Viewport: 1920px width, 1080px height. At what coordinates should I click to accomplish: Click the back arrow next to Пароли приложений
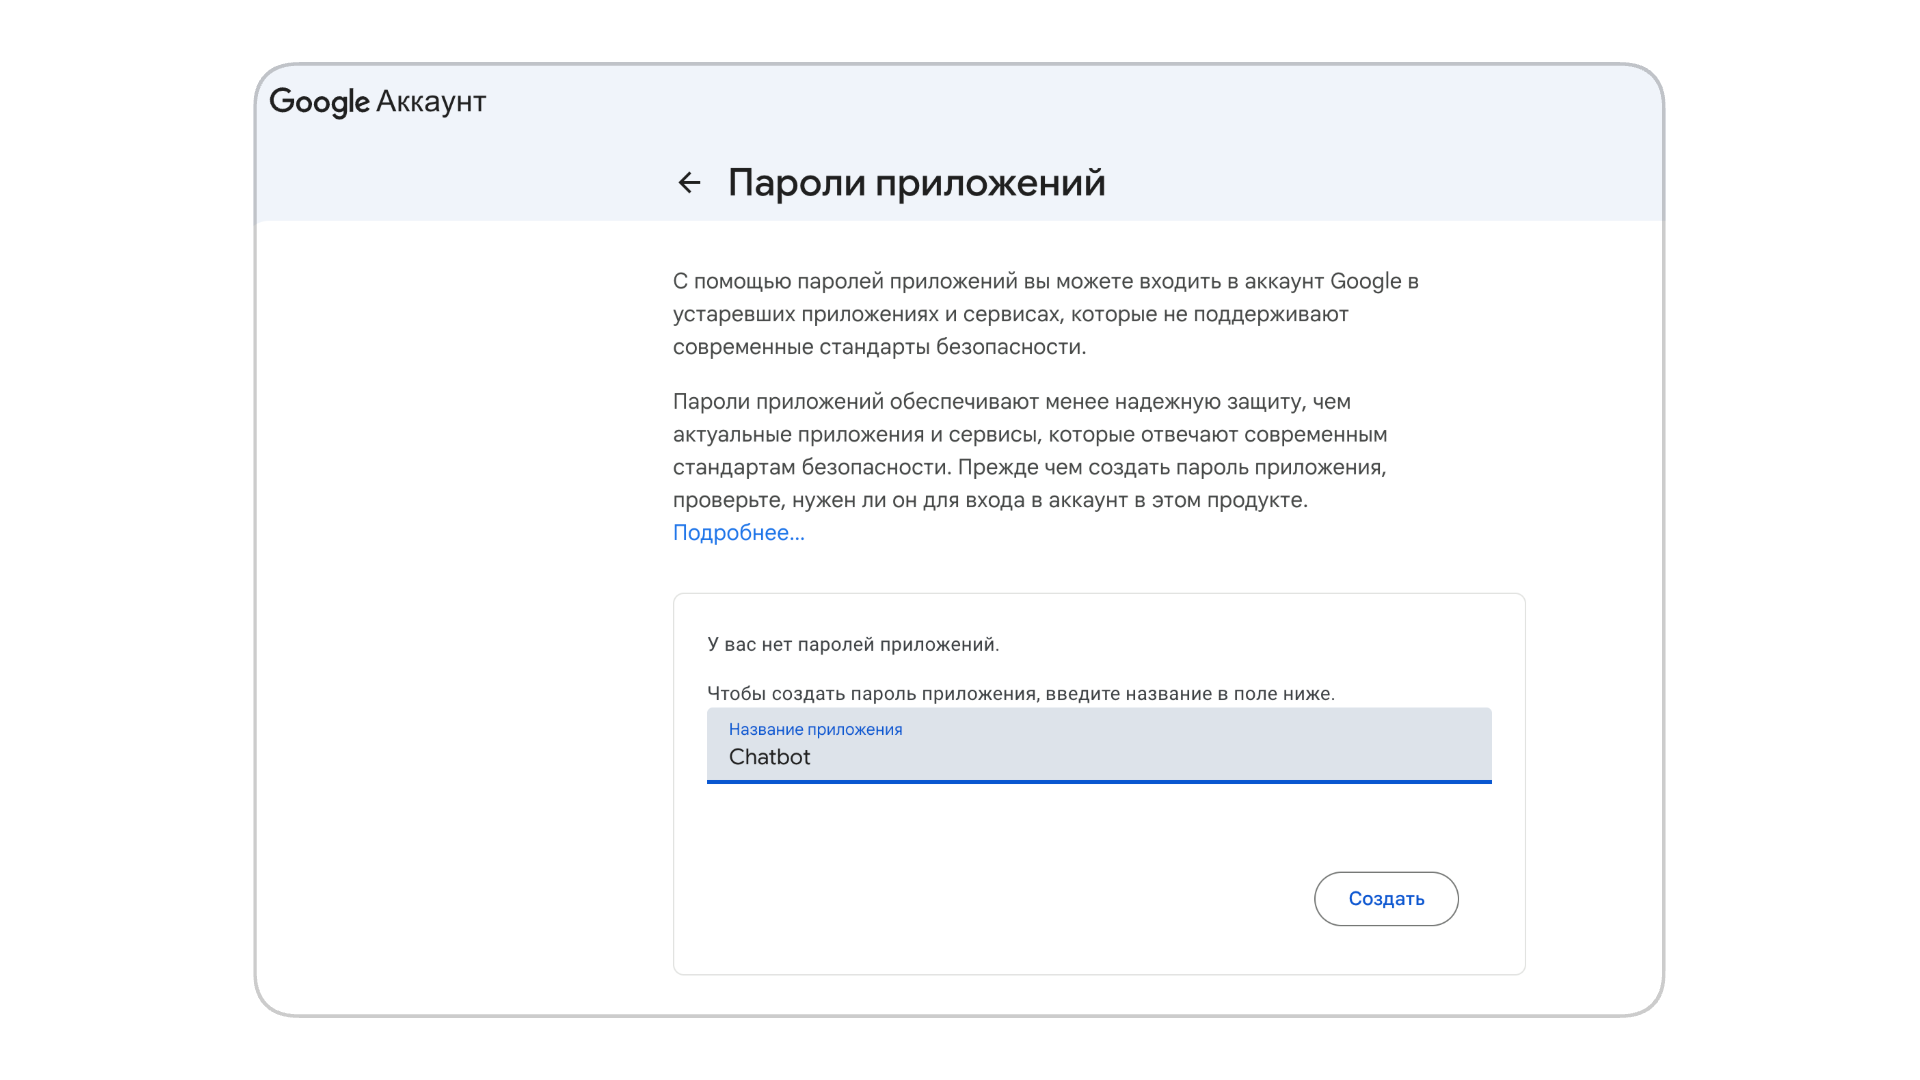[x=689, y=183]
